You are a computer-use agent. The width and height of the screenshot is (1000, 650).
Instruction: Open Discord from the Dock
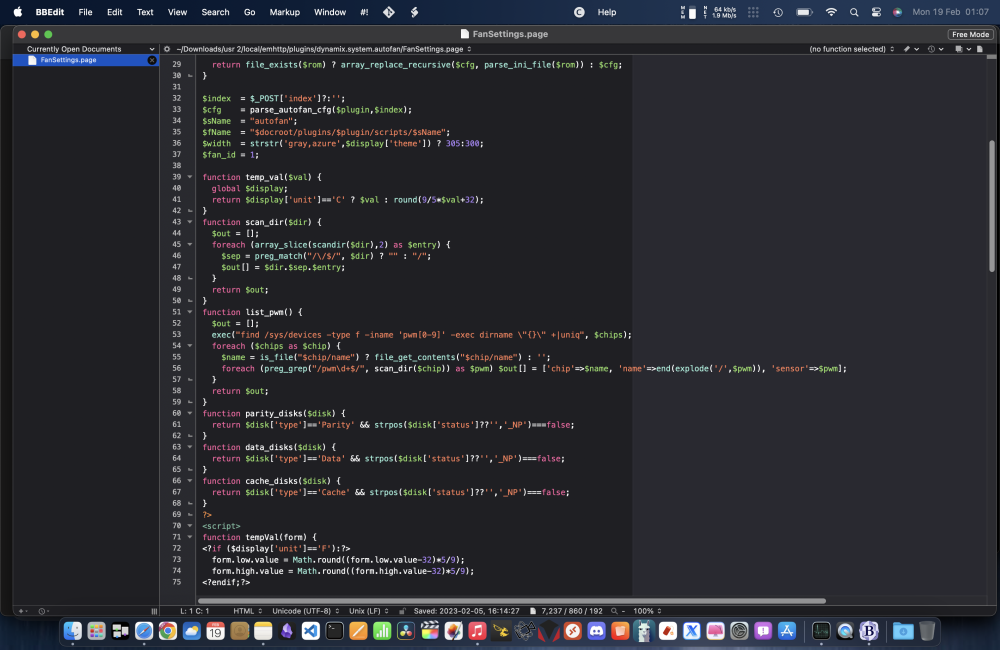click(x=596, y=631)
